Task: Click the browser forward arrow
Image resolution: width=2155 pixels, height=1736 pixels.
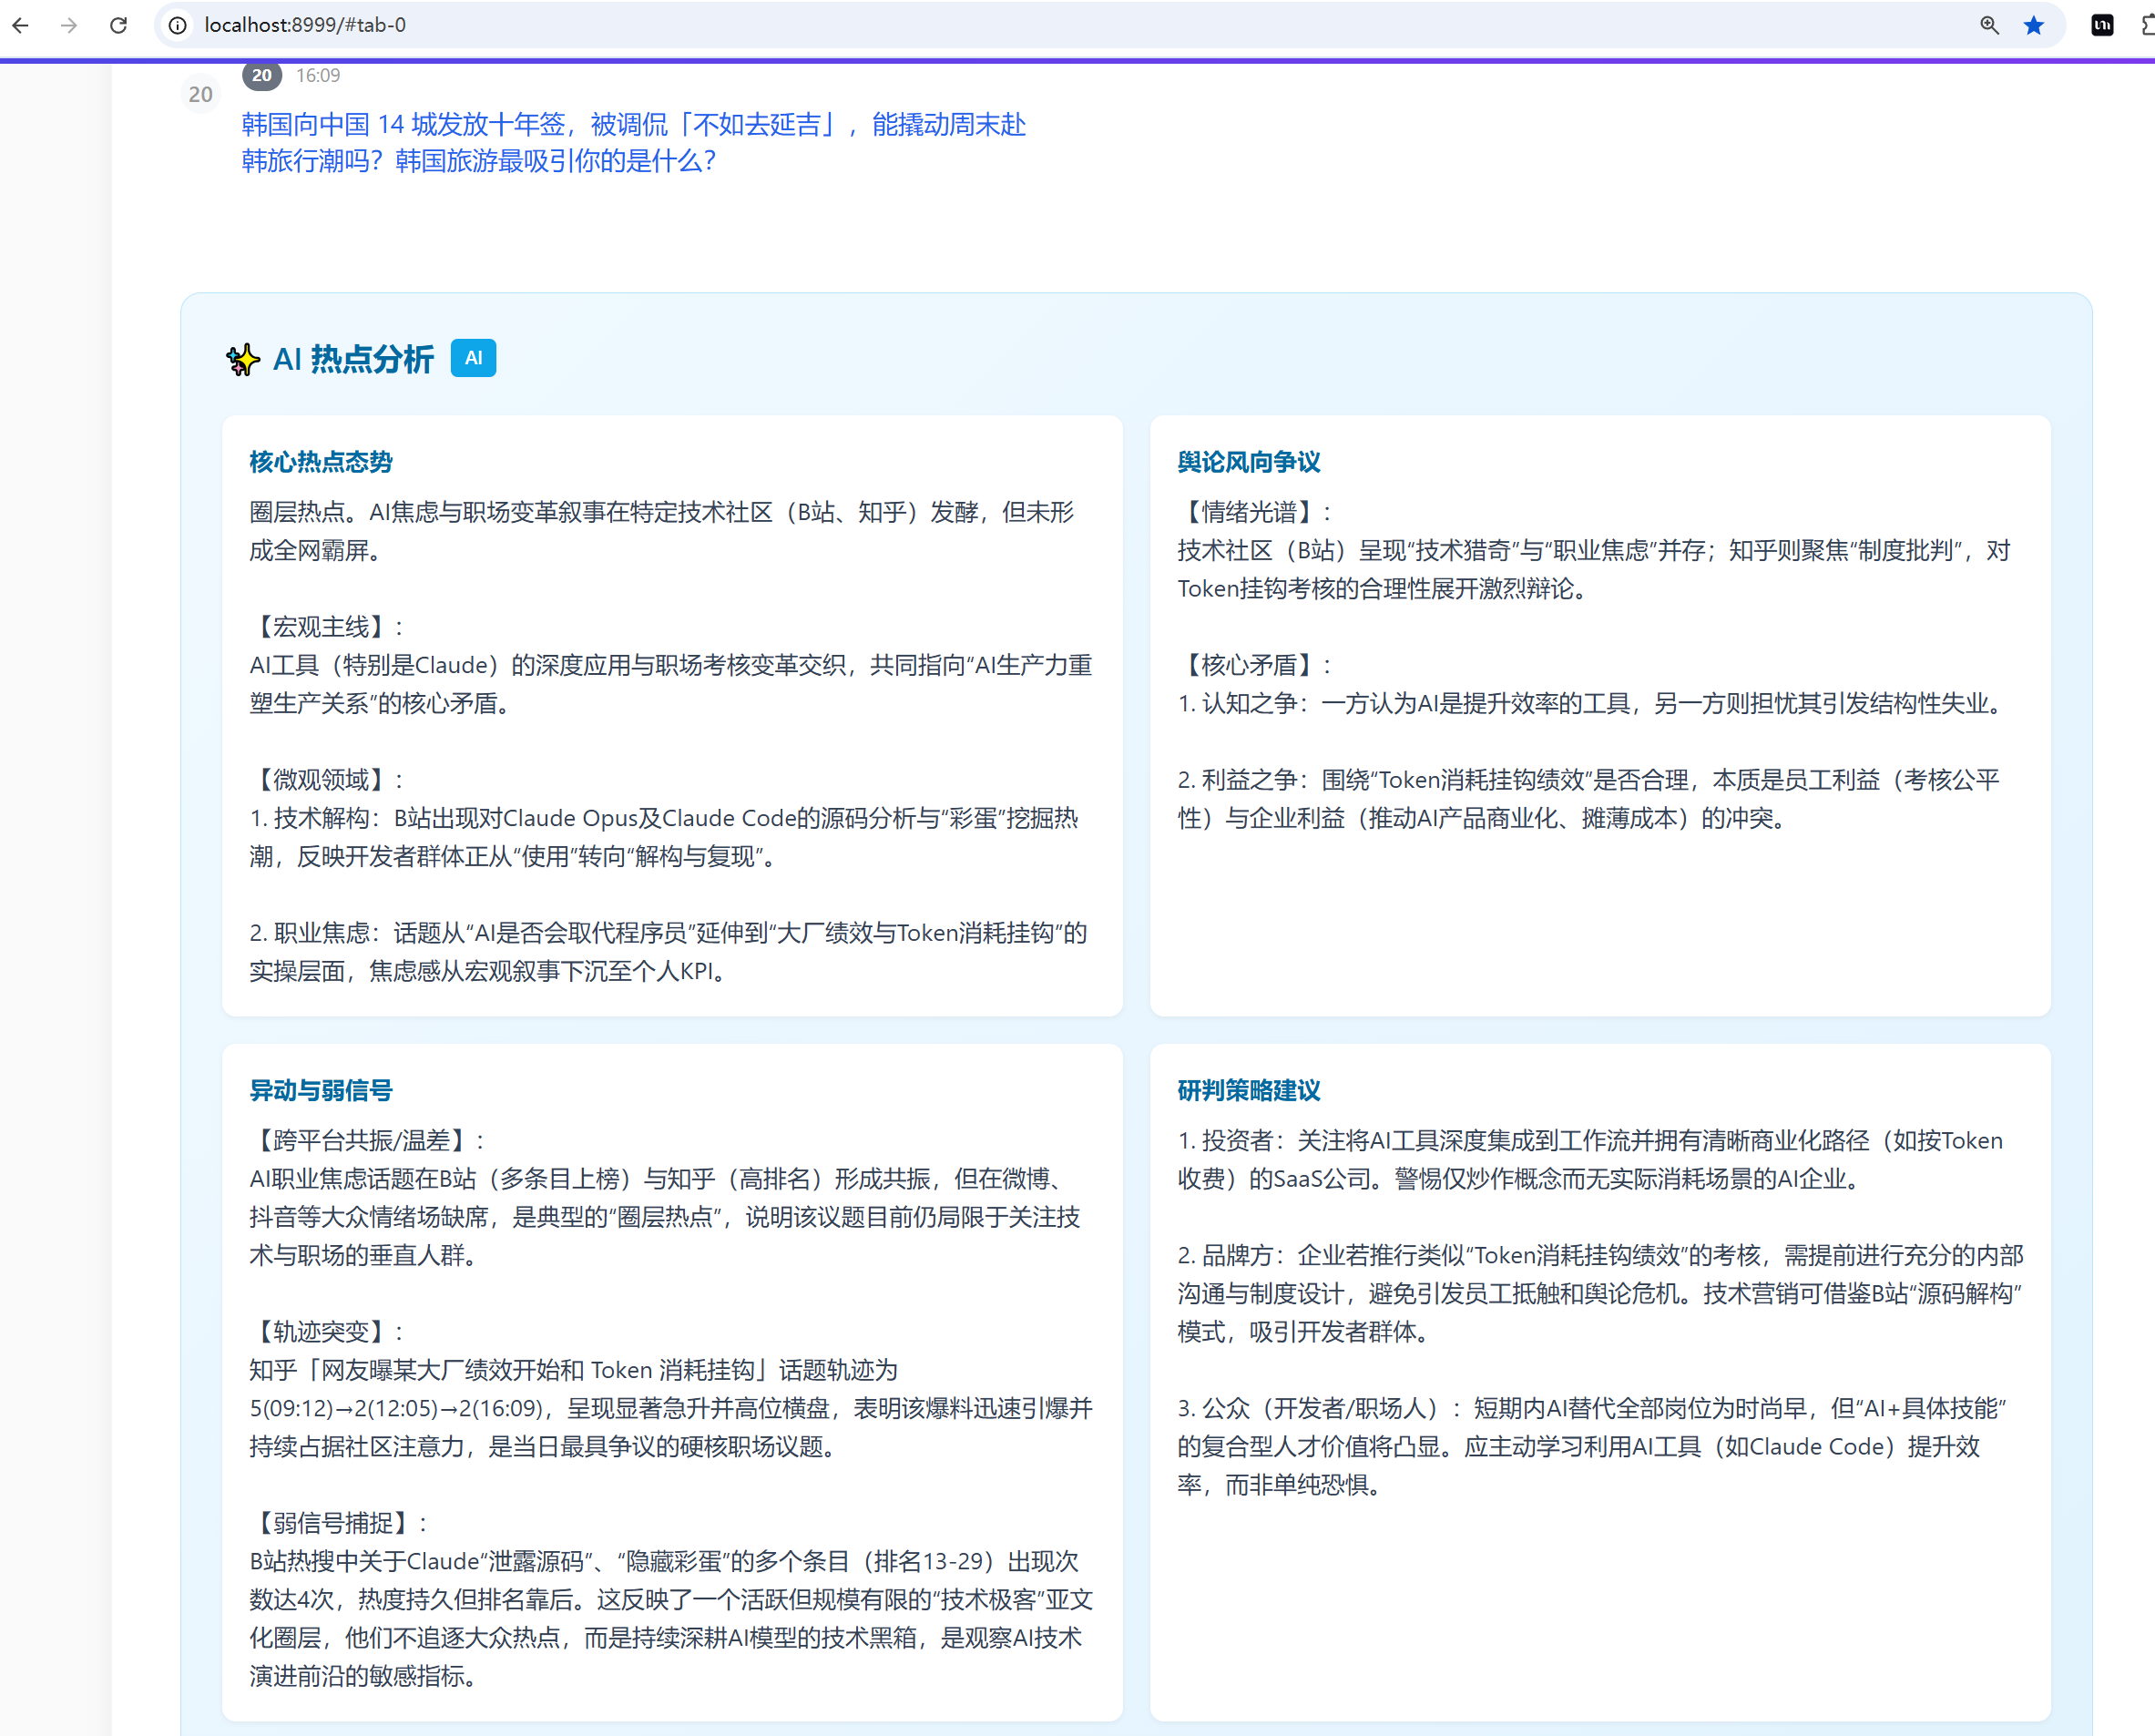Action: click(69, 25)
